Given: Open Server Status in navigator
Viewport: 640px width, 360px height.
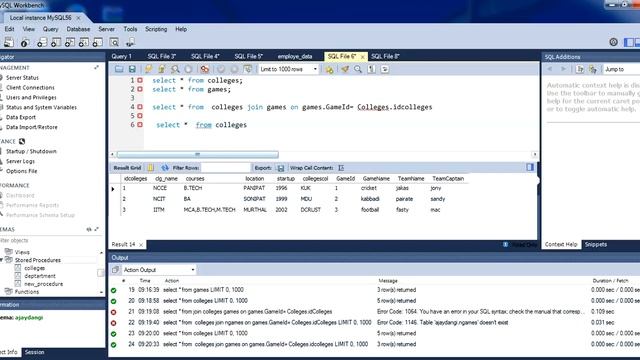Looking at the screenshot, I should pos(22,78).
